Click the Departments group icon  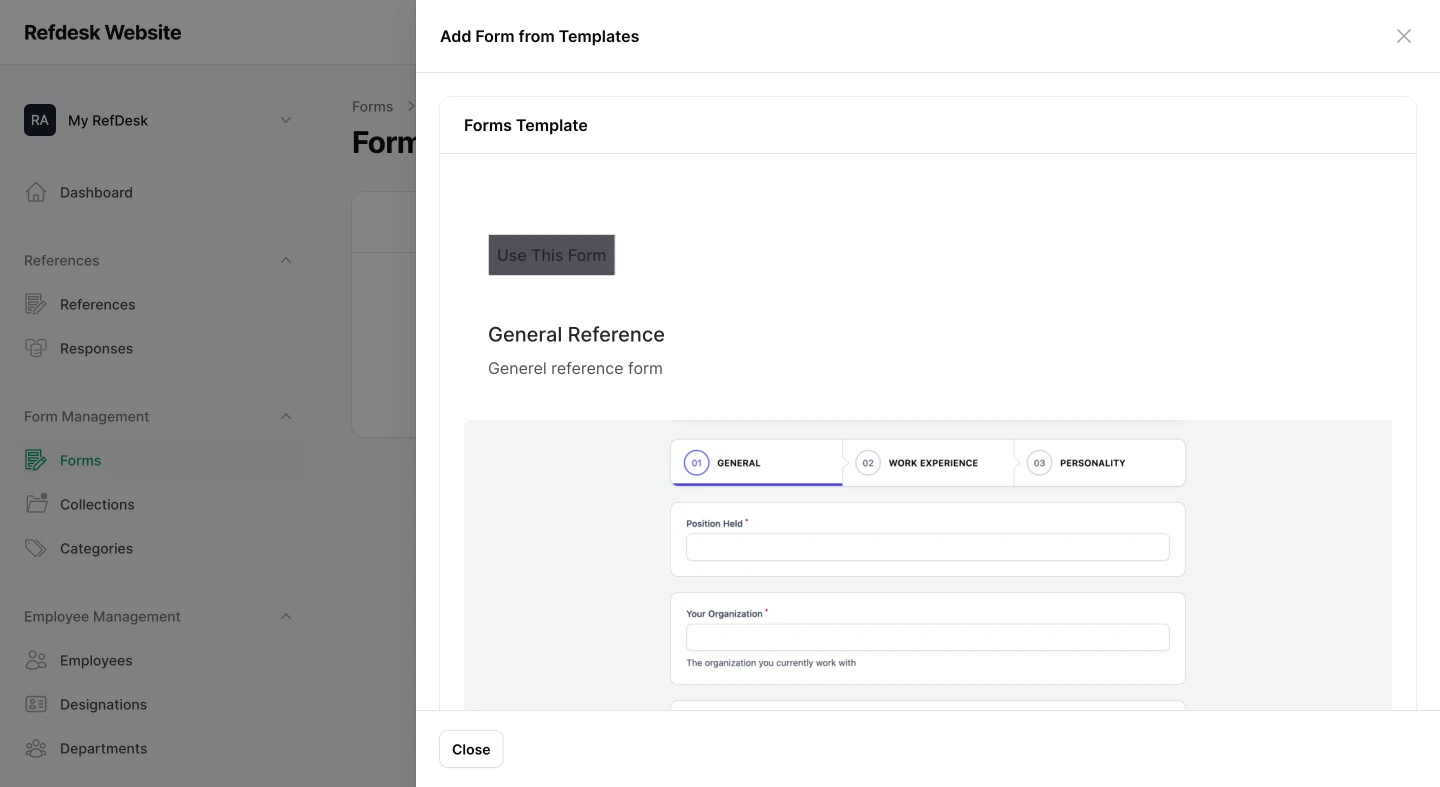(36, 748)
